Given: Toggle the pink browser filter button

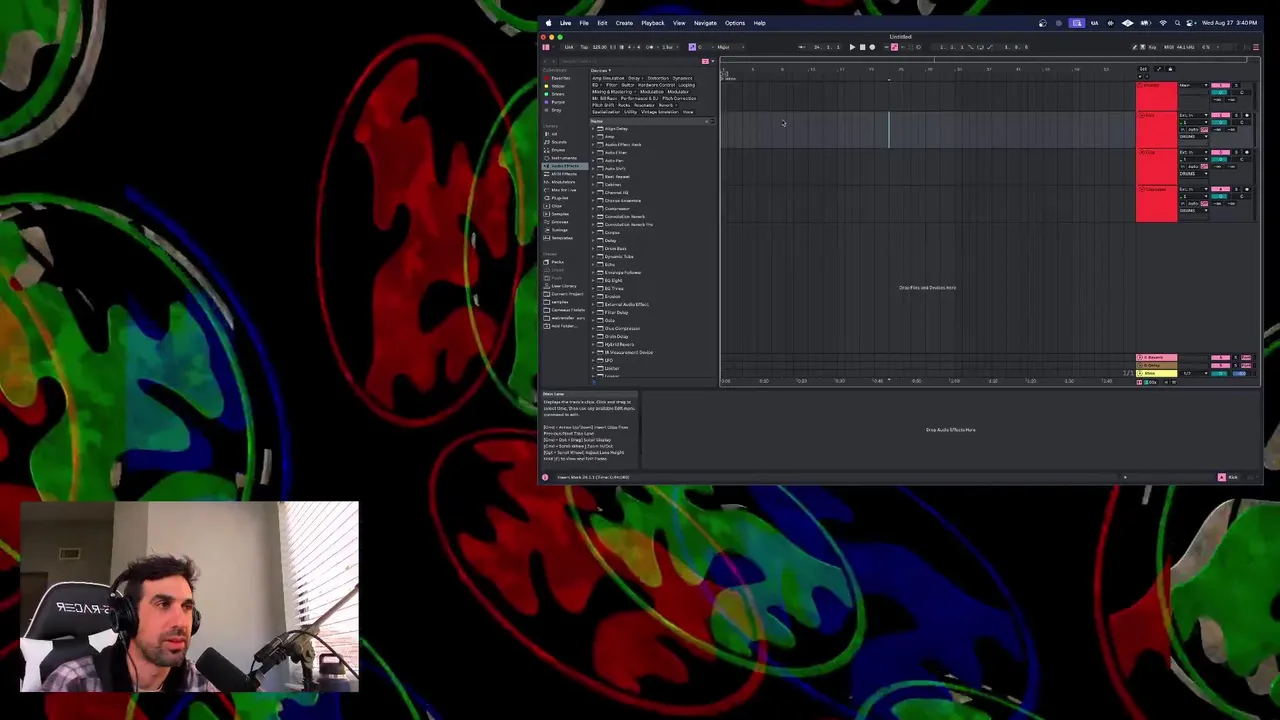Looking at the screenshot, I should (705, 61).
